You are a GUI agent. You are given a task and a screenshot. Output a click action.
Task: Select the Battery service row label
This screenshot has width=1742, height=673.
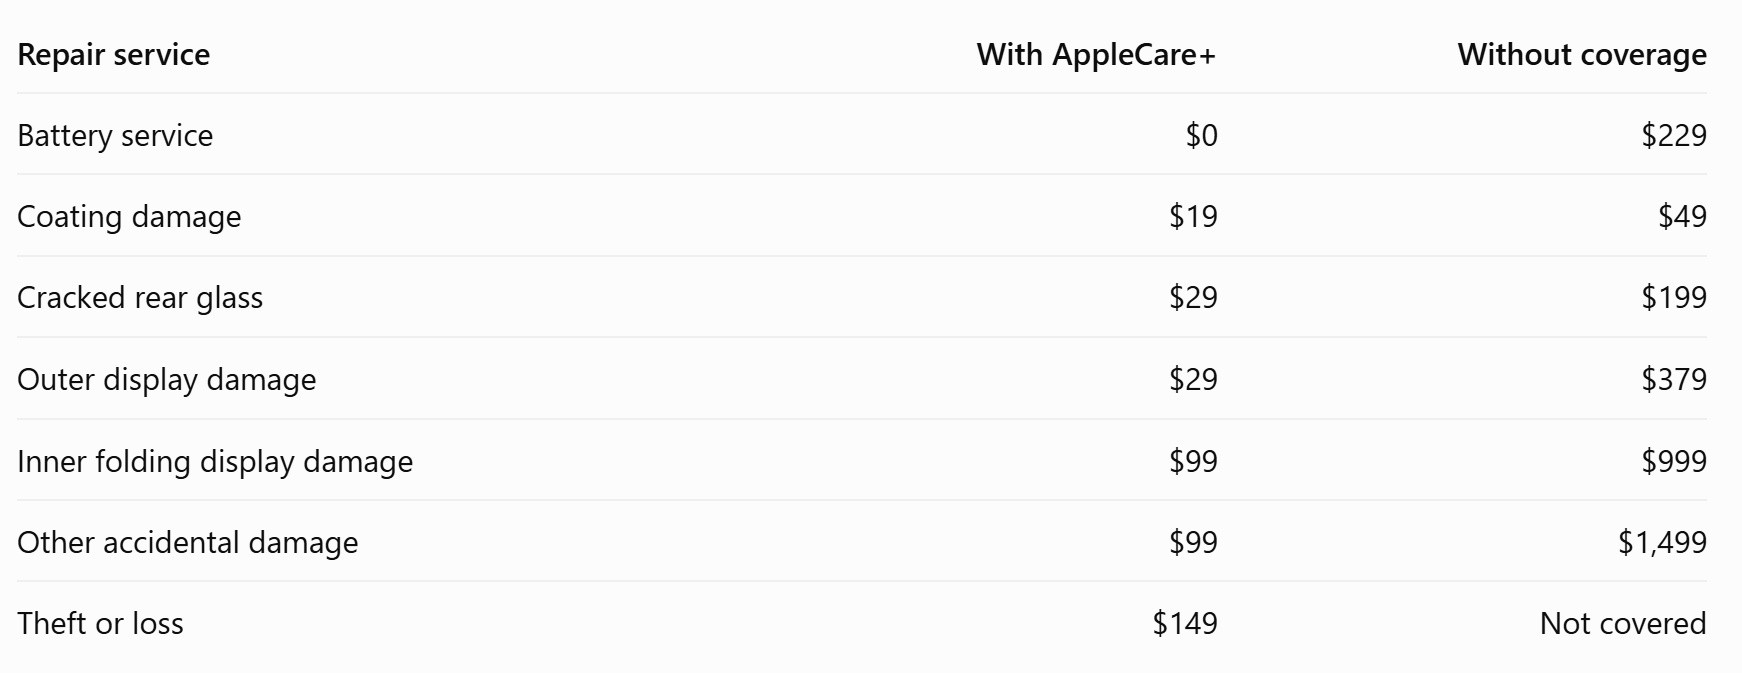pos(115,136)
